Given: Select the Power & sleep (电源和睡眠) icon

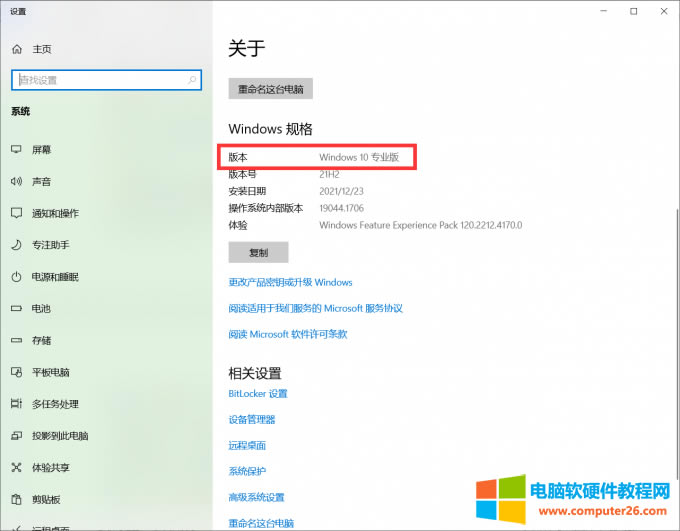Looking at the screenshot, I should (16, 277).
